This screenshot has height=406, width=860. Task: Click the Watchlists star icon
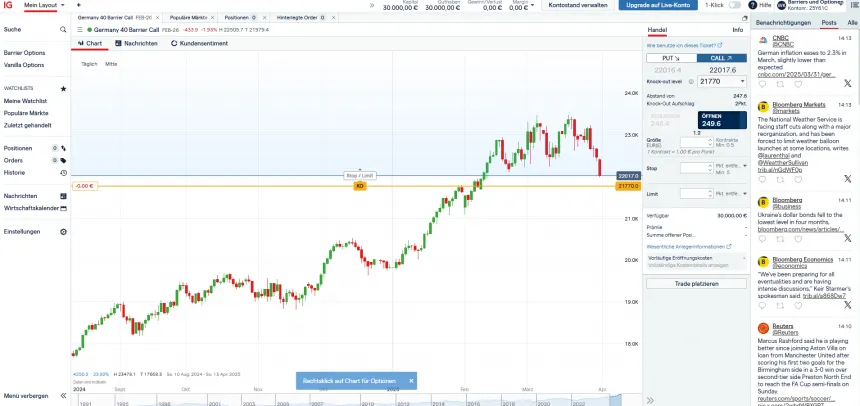click(63, 88)
